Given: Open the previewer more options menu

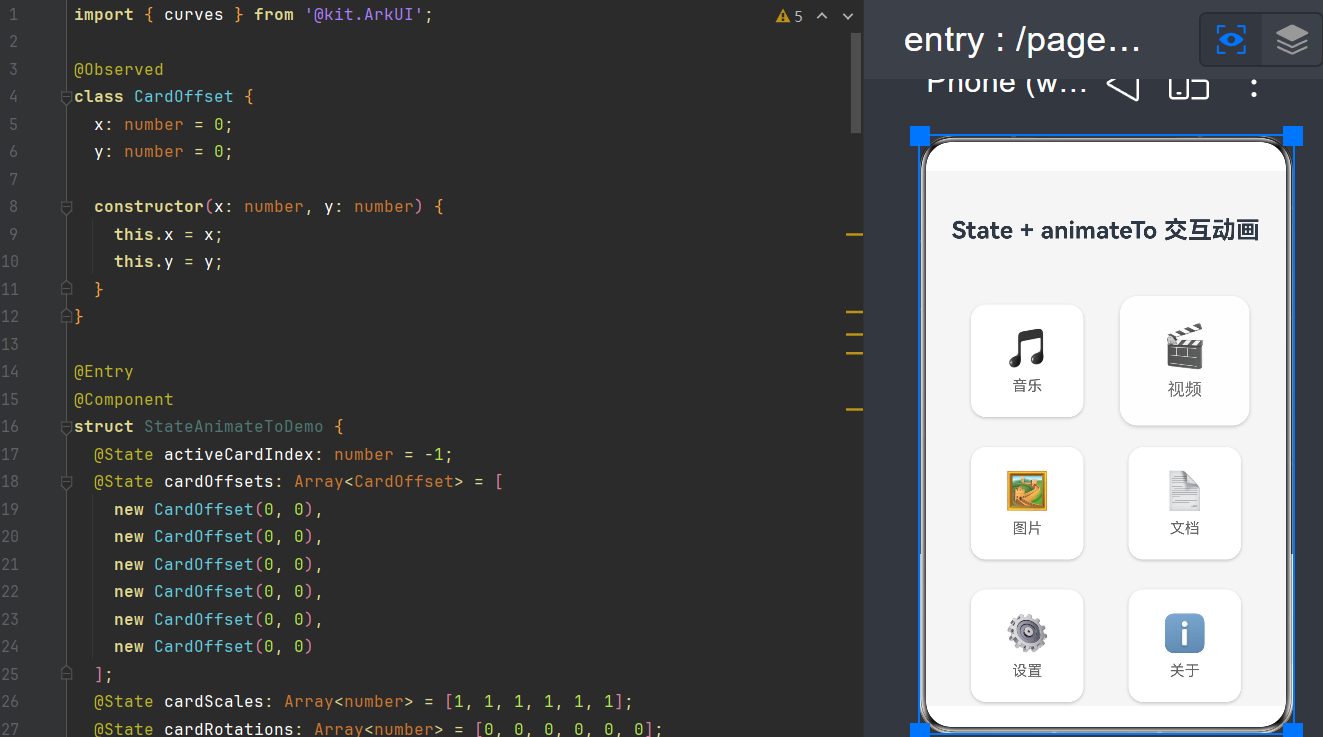Looking at the screenshot, I should click(1253, 86).
